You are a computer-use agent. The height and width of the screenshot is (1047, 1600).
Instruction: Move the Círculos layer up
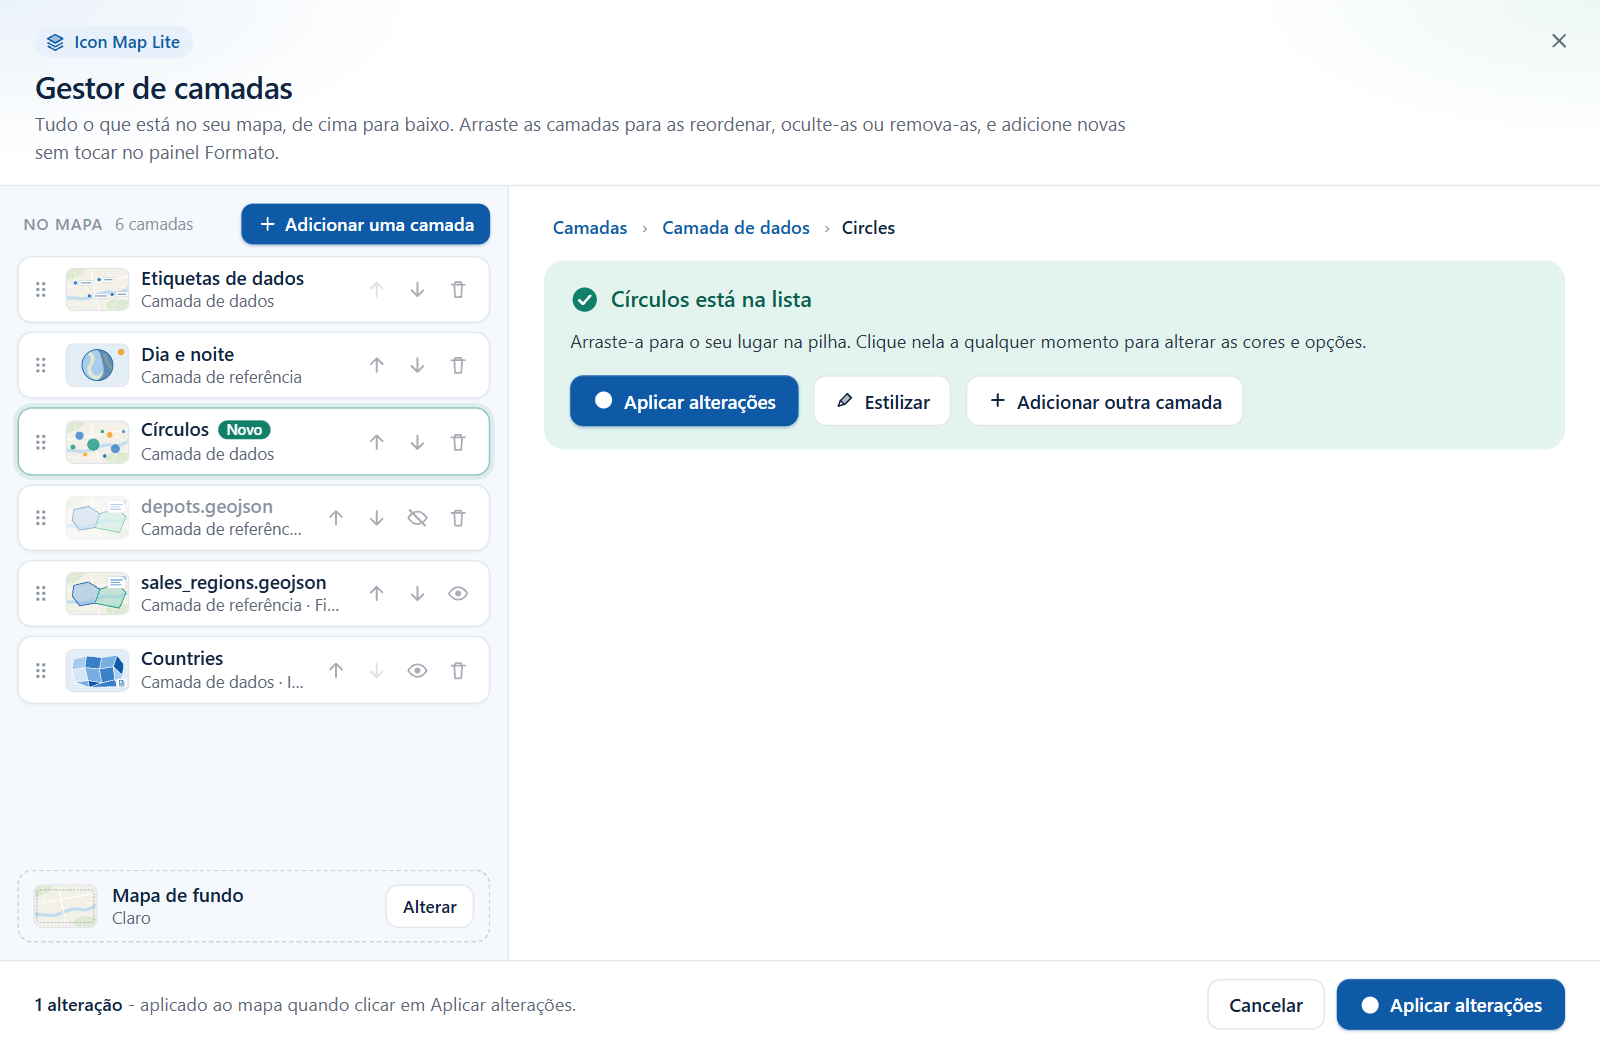(x=376, y=442)
